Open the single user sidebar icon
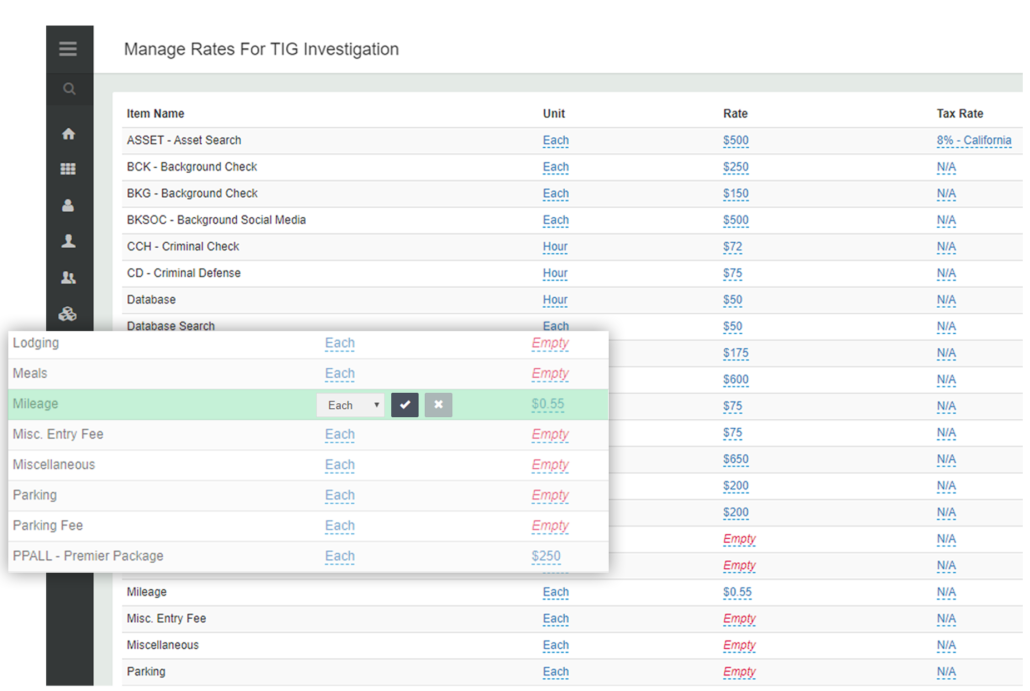Screen dimensions: 1030x691 [x=68, y=205]
